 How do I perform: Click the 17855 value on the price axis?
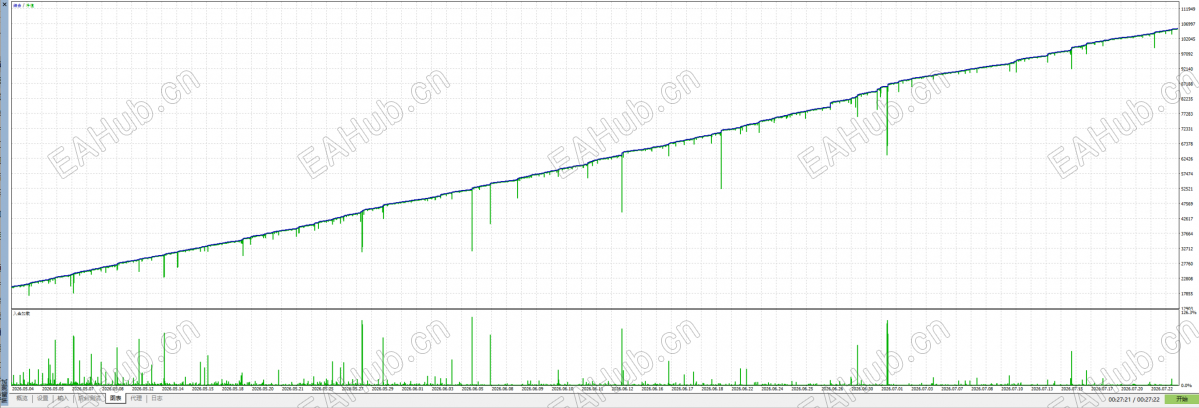coord(1187,293)
